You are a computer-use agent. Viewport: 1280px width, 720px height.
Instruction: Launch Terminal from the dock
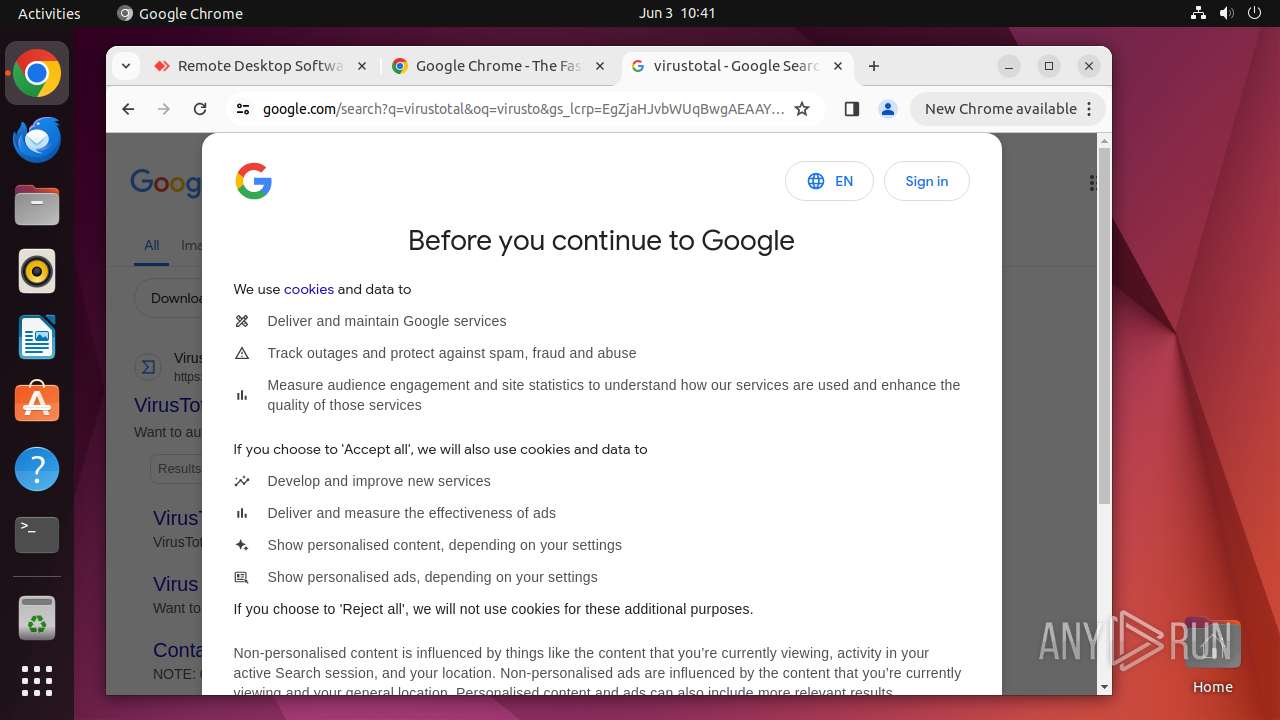(37, 535)
